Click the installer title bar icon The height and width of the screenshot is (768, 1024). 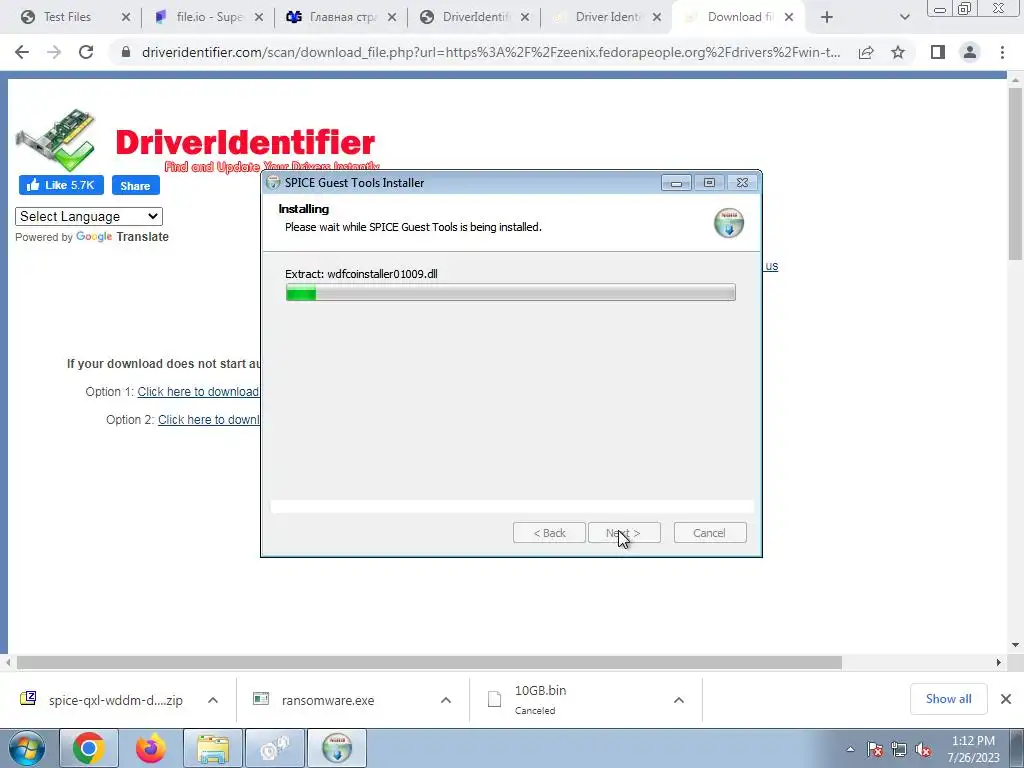point(274,183)
